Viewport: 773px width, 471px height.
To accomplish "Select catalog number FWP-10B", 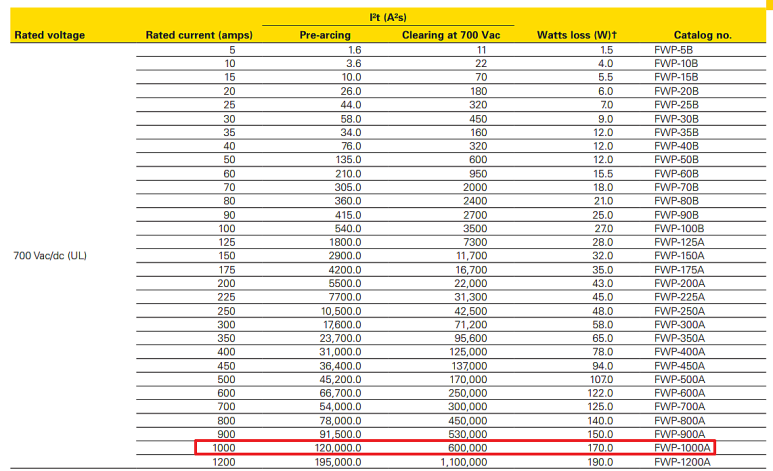I will (676, 64).
